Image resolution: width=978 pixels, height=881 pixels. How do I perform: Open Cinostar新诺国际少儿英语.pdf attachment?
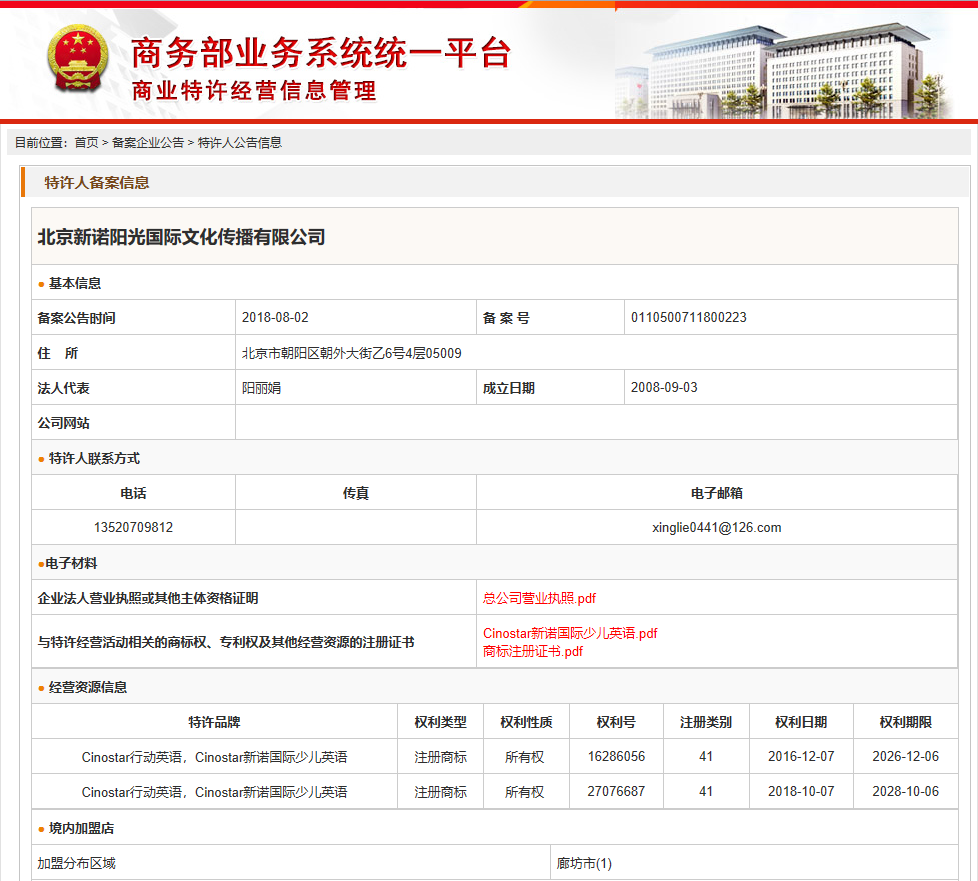point(570,633)
